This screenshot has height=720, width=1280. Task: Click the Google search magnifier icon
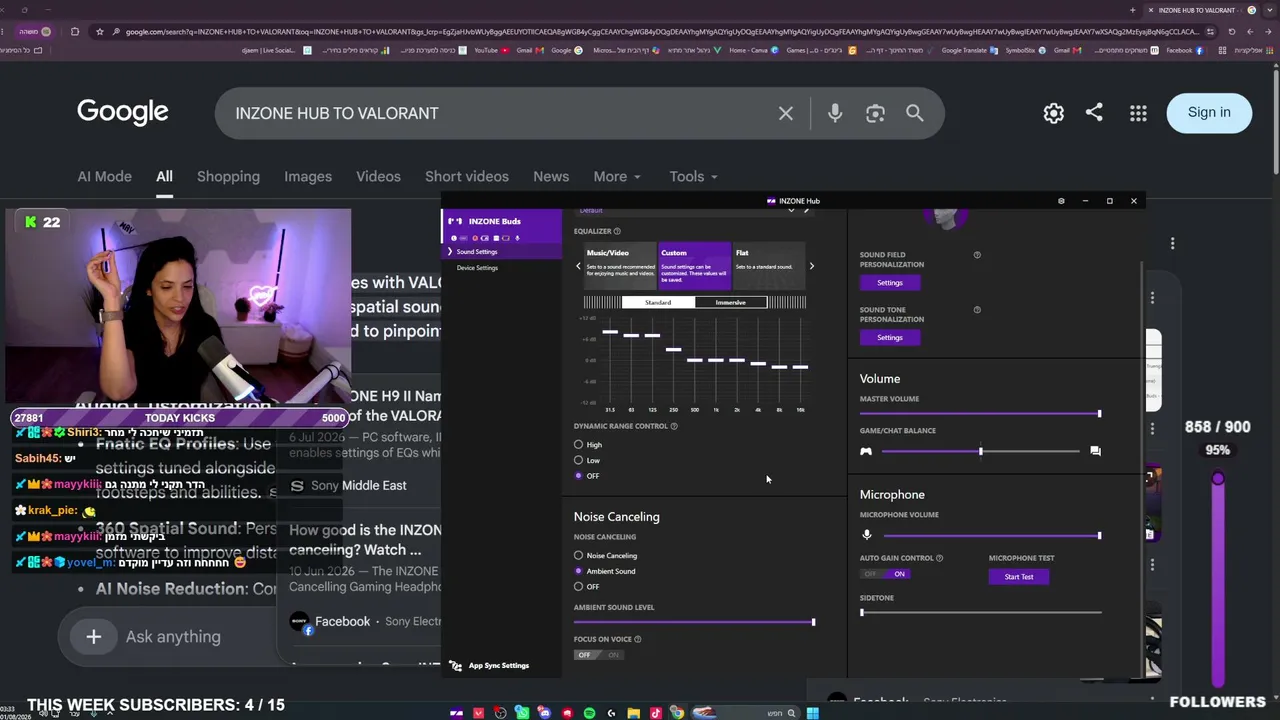tap(915, 113)
